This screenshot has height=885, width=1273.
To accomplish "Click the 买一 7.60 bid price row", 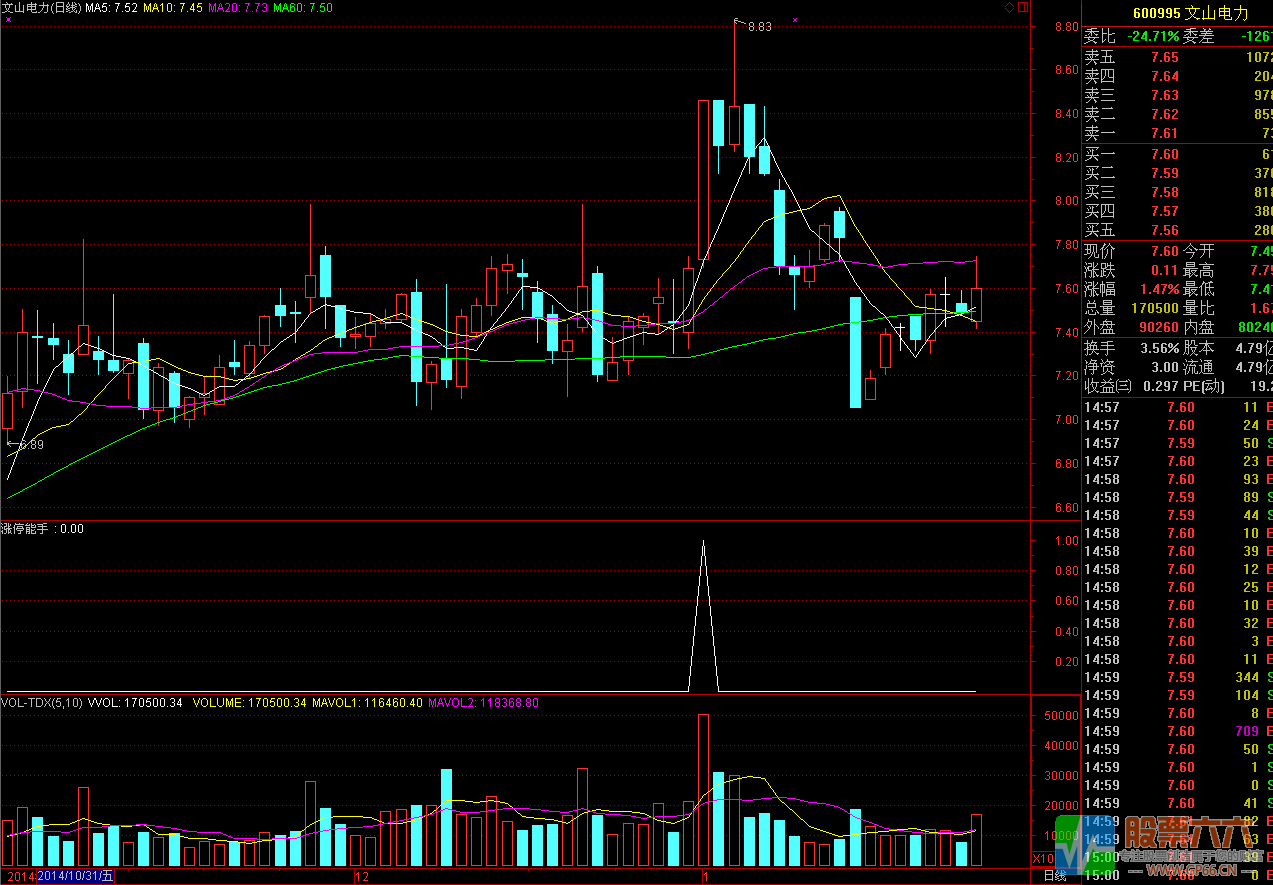I will point(1175,154).
